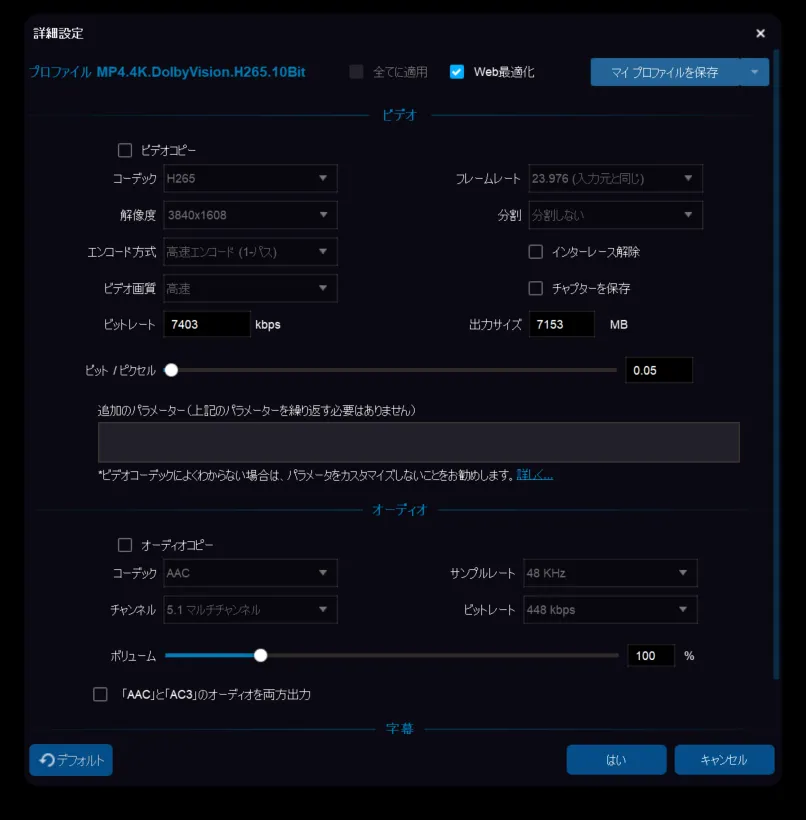
Task: Open the video コーデック H265 dropdown
Action: point(250,178)
